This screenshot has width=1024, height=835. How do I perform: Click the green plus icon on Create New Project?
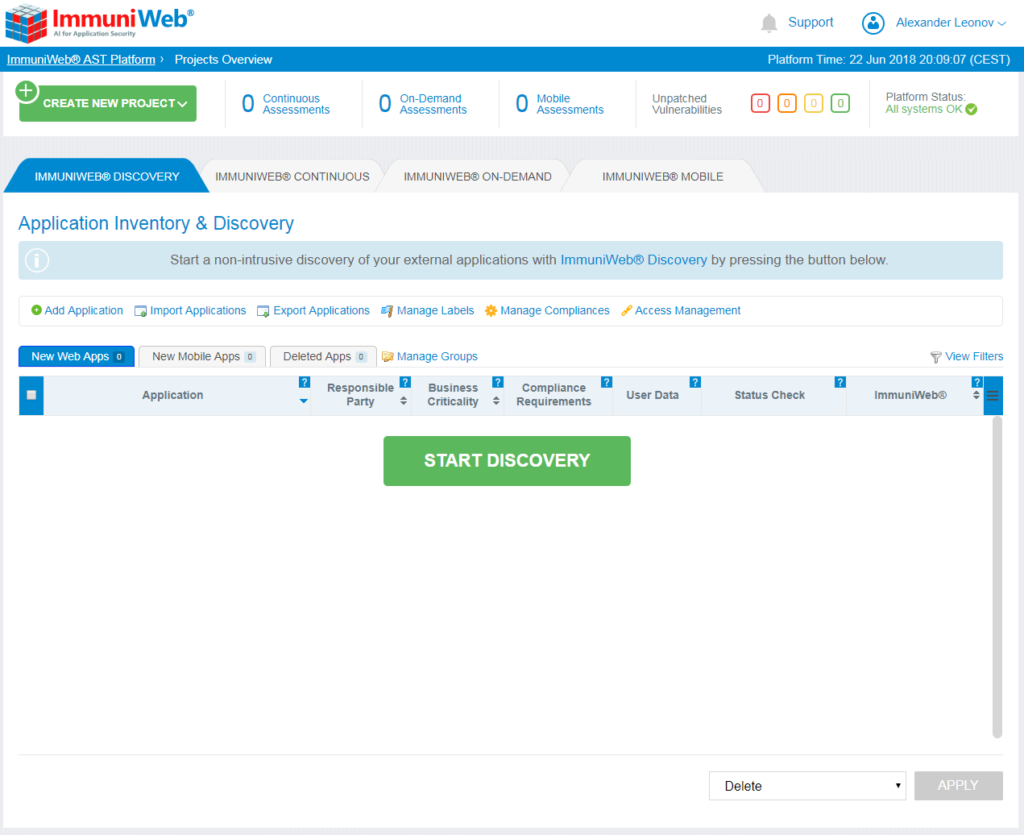(27, 91)
